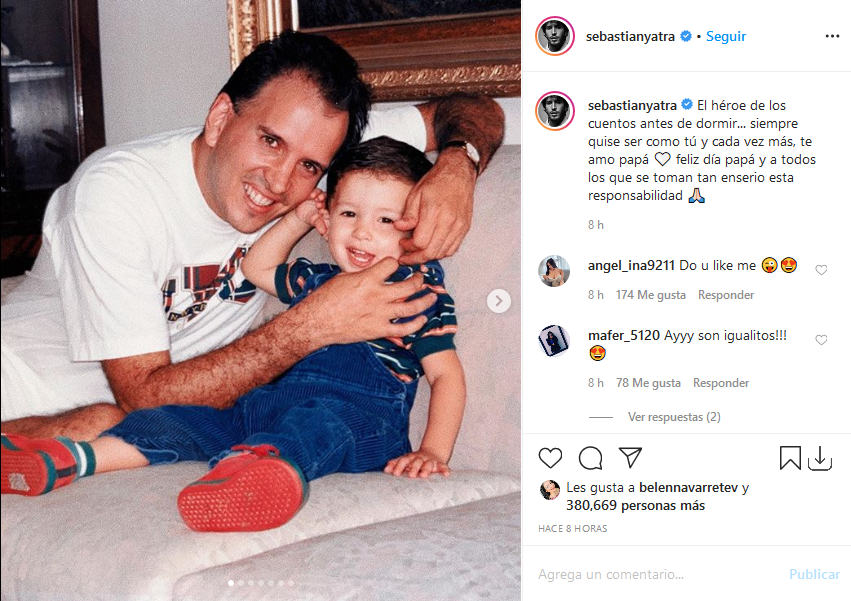Open belennavarretev's profile link
Viewport: 851px width, 601px height.
[688, 488]
